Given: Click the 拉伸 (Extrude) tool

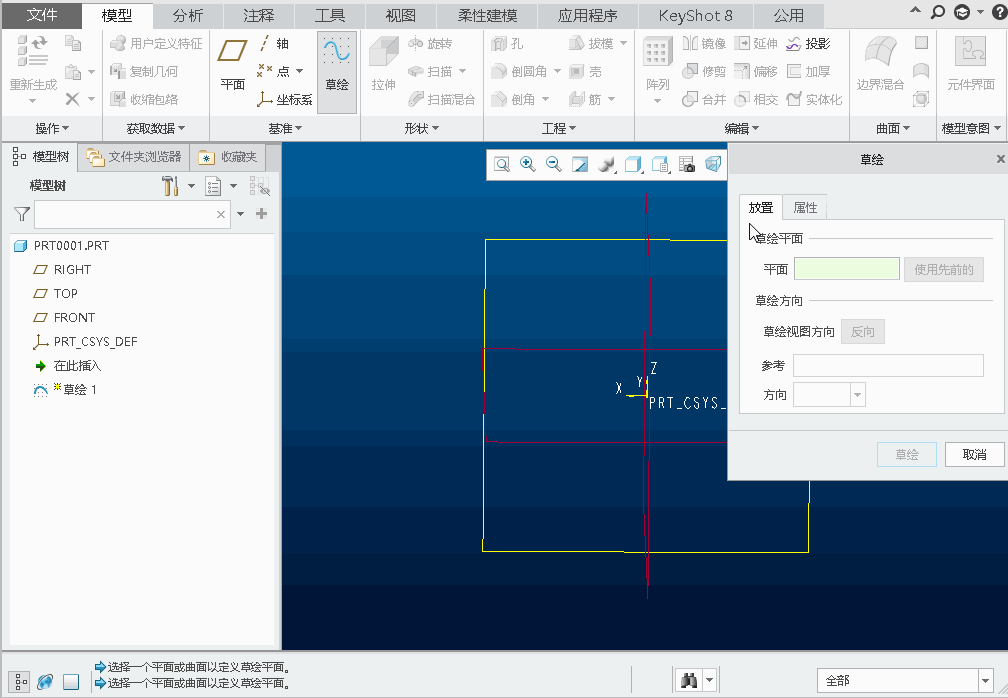Looking at the screenshot, I should 383,65.
